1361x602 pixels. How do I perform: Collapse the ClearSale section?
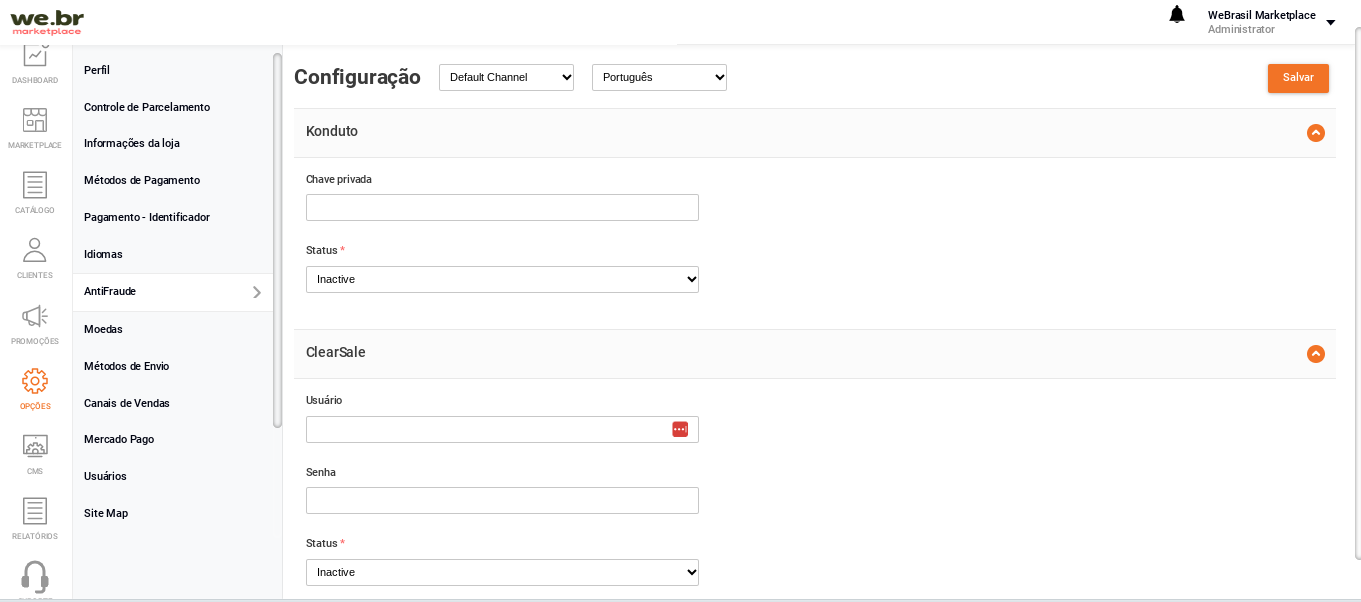pos(1316,354)
